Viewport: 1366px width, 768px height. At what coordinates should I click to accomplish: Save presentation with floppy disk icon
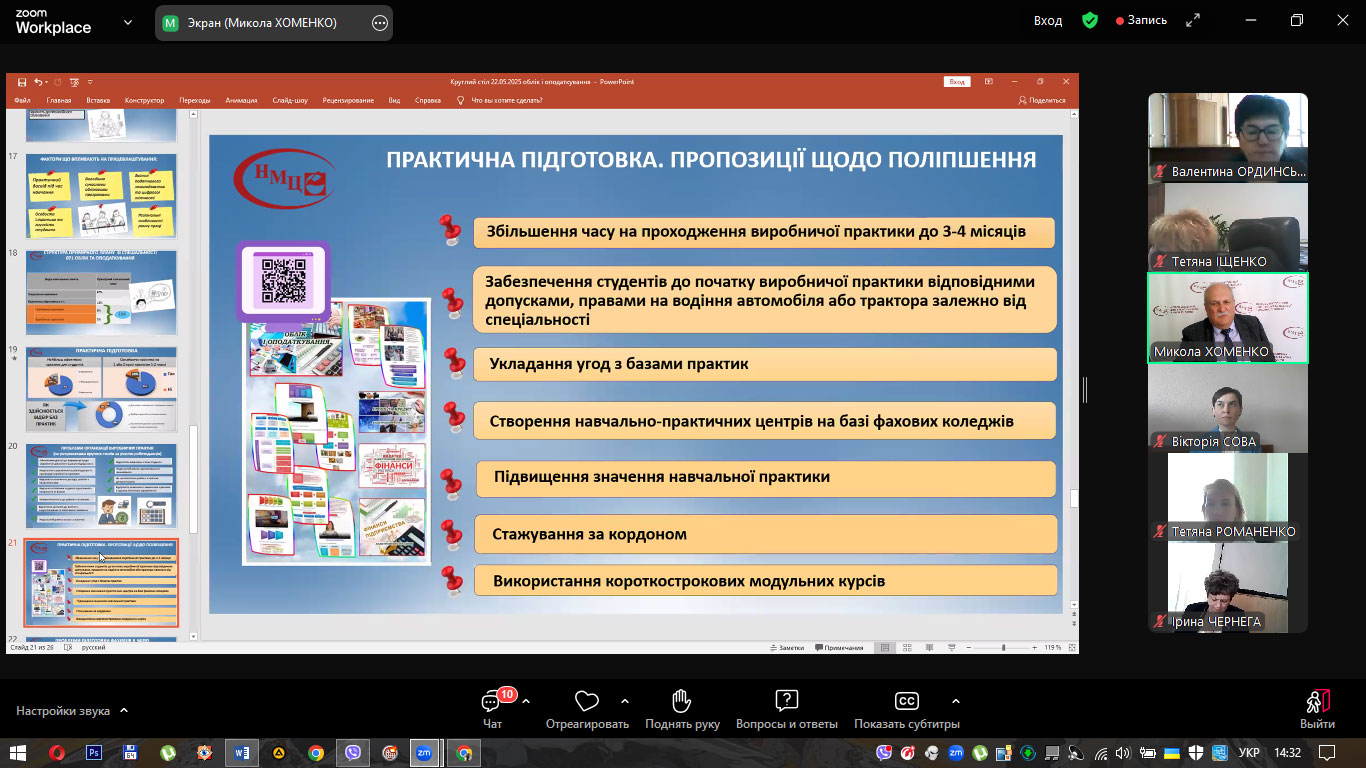[x=22, y=82]
